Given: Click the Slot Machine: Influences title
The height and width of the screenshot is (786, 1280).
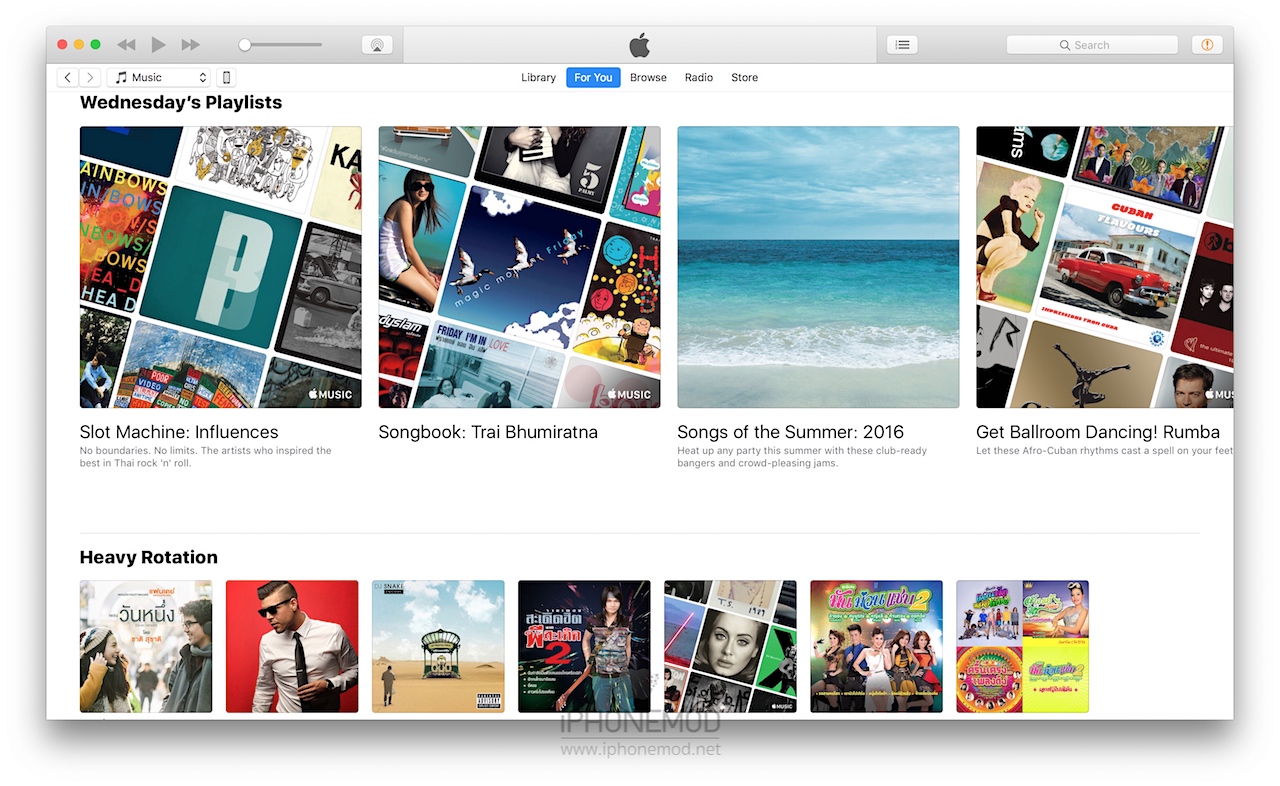Looking at the screenshot, I should [179, 432].
